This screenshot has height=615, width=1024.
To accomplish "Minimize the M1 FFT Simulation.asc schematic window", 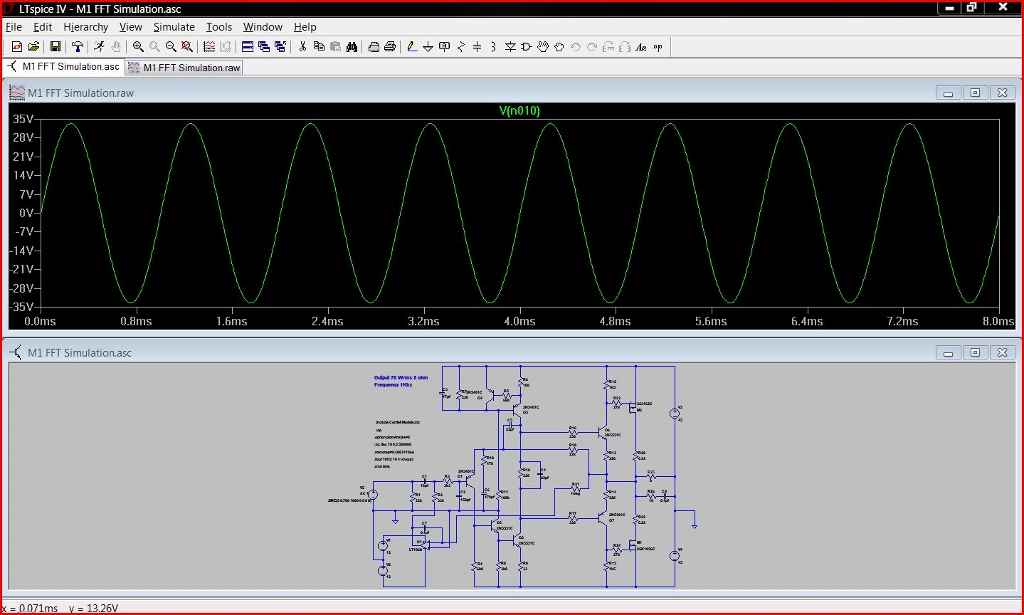I will click(x=948, y=353).
